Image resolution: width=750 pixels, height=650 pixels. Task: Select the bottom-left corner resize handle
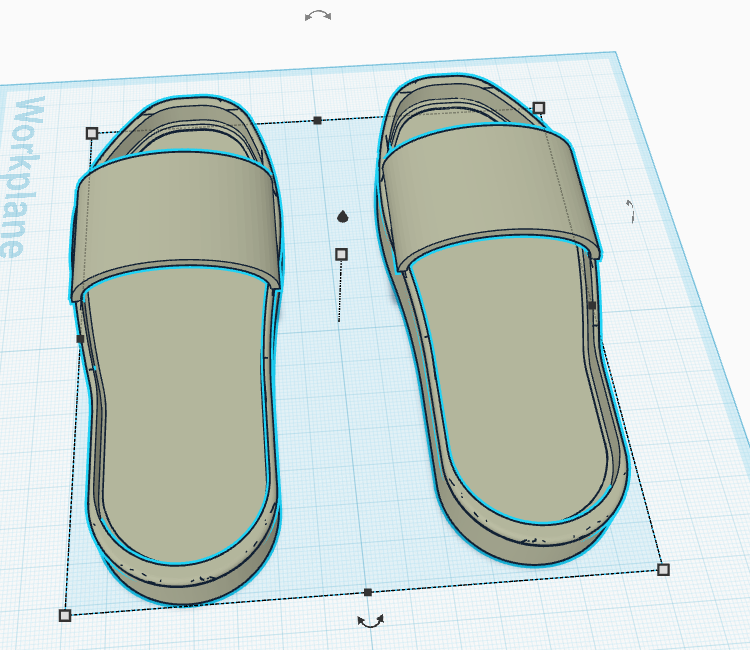coord(65,616)
